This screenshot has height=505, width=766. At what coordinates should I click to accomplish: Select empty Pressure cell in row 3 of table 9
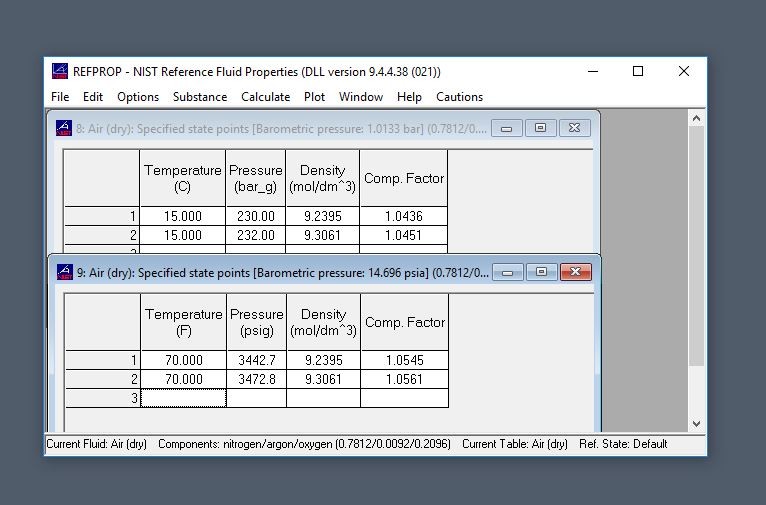(256, 398)
